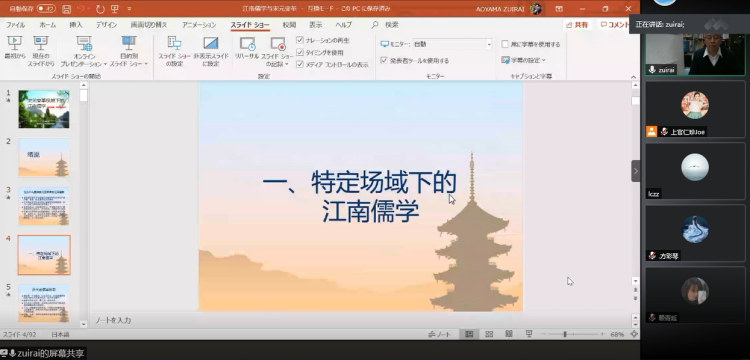The height and width of the screenshot is (360, 750).
Task: Click the language indicator 日本語 in status bar
Action: click(60, 334)
